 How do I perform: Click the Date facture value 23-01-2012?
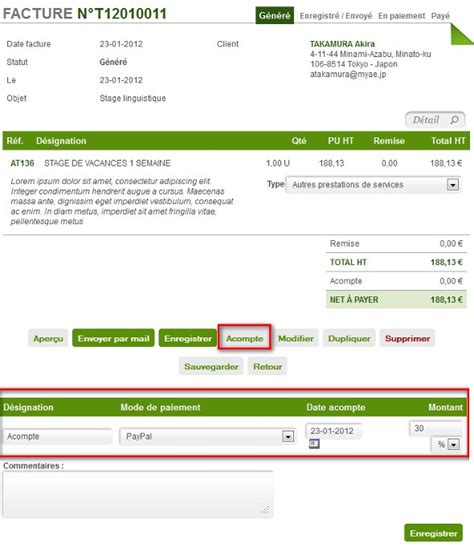[x=121, y=44]
